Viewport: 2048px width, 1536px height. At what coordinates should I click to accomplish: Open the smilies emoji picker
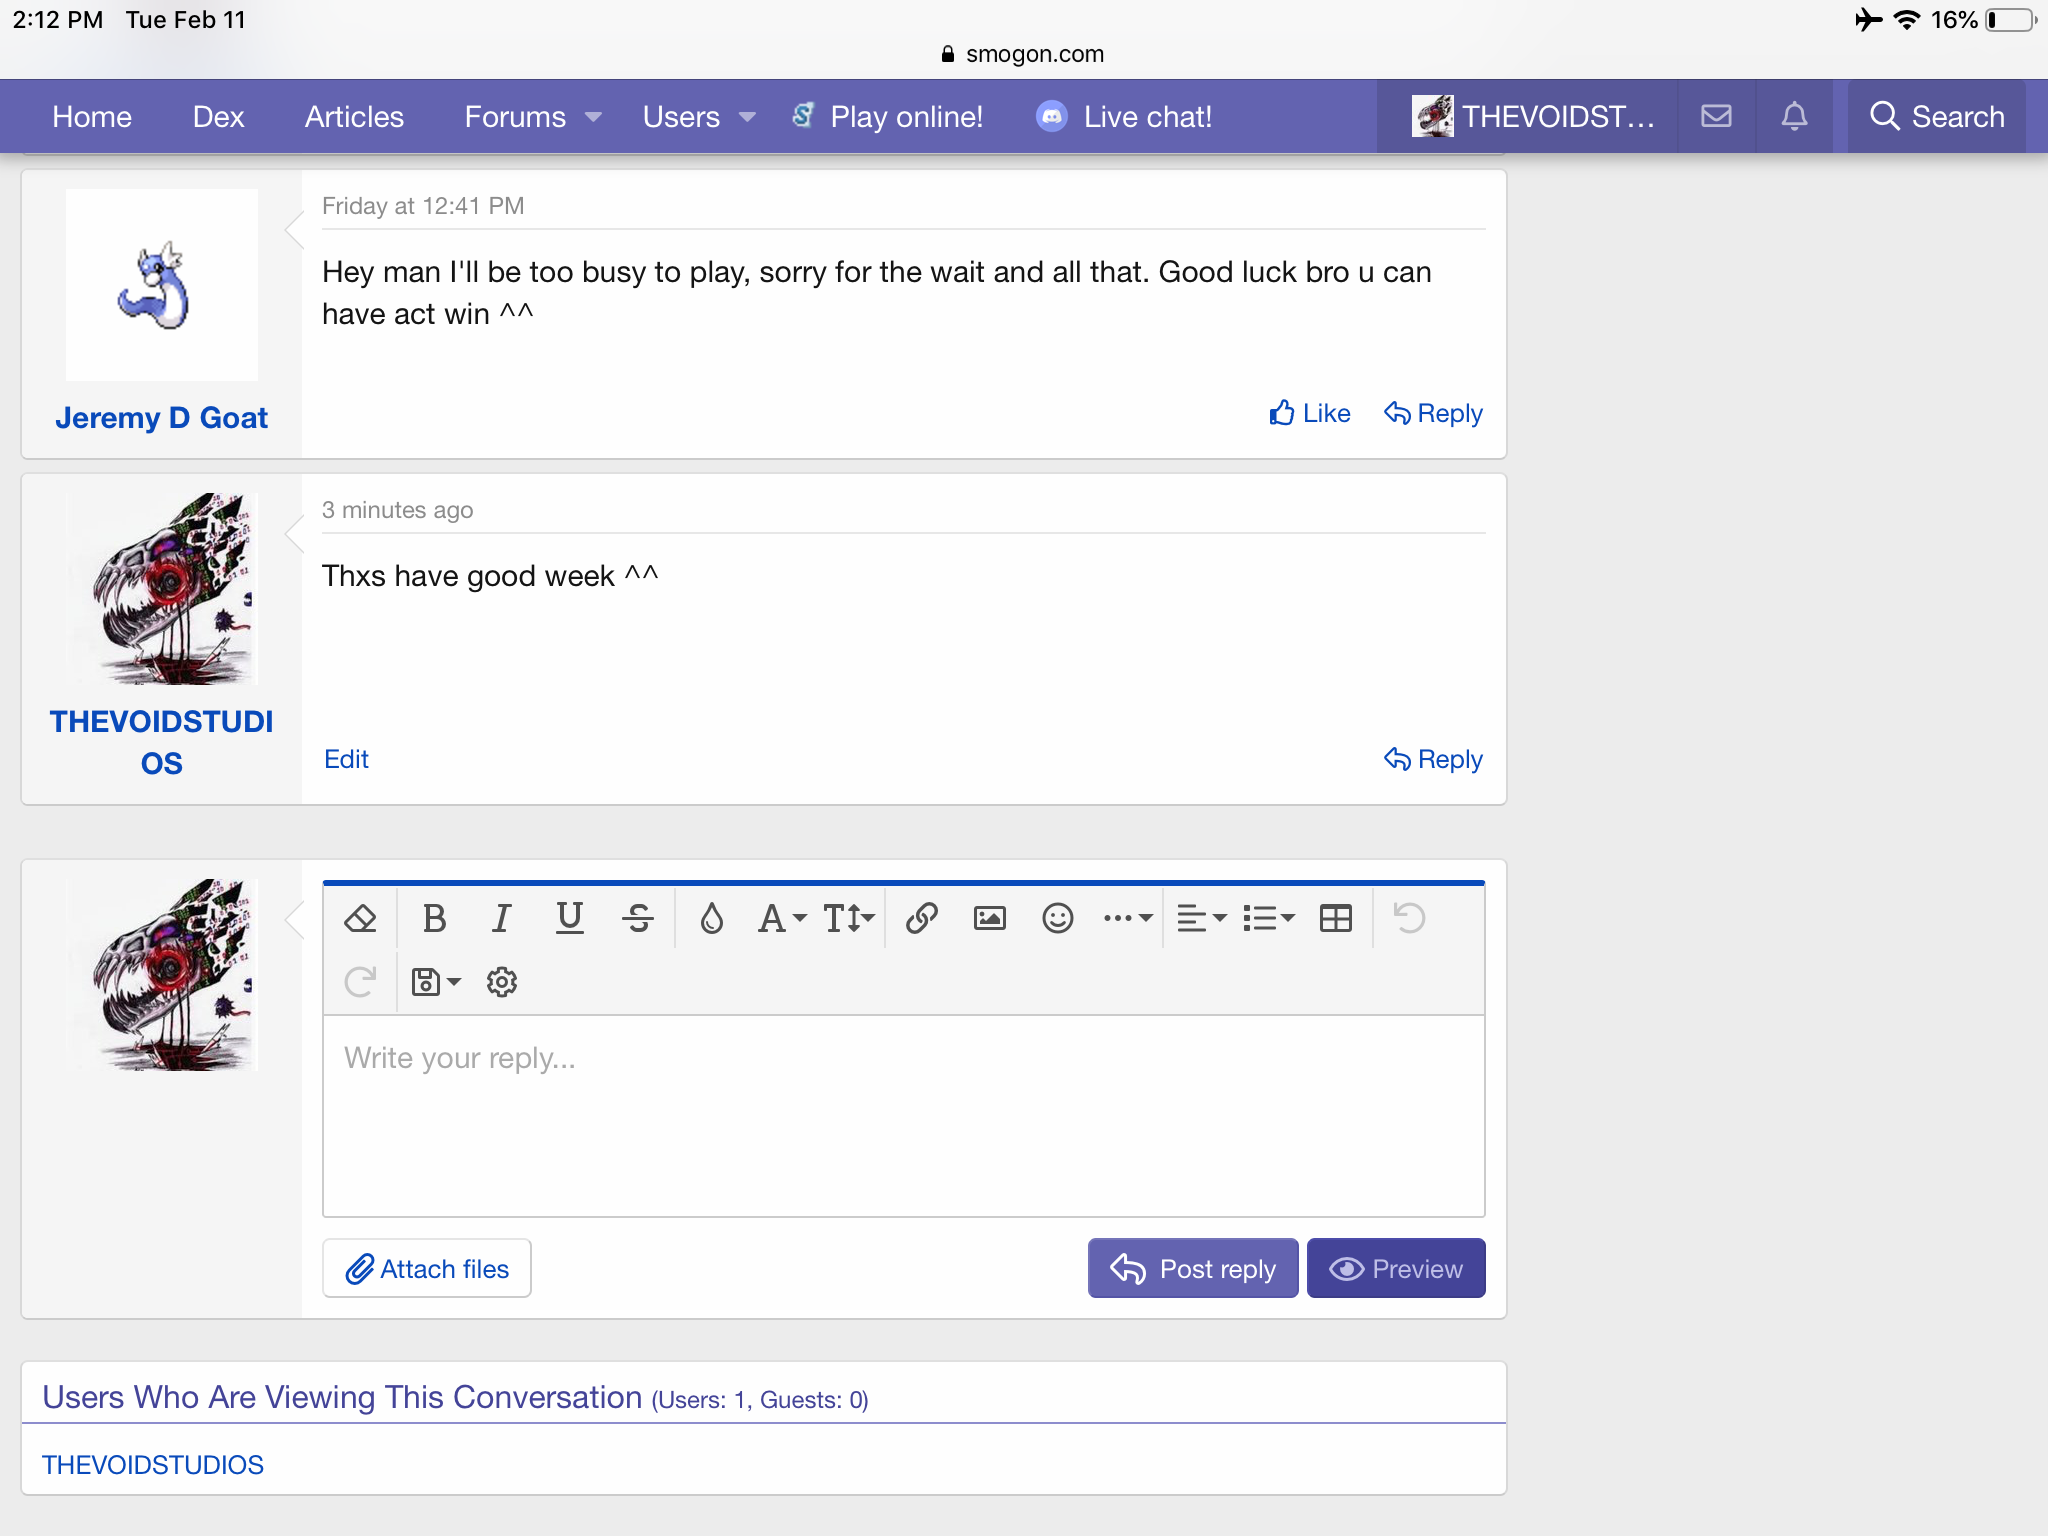(1057, 918)
